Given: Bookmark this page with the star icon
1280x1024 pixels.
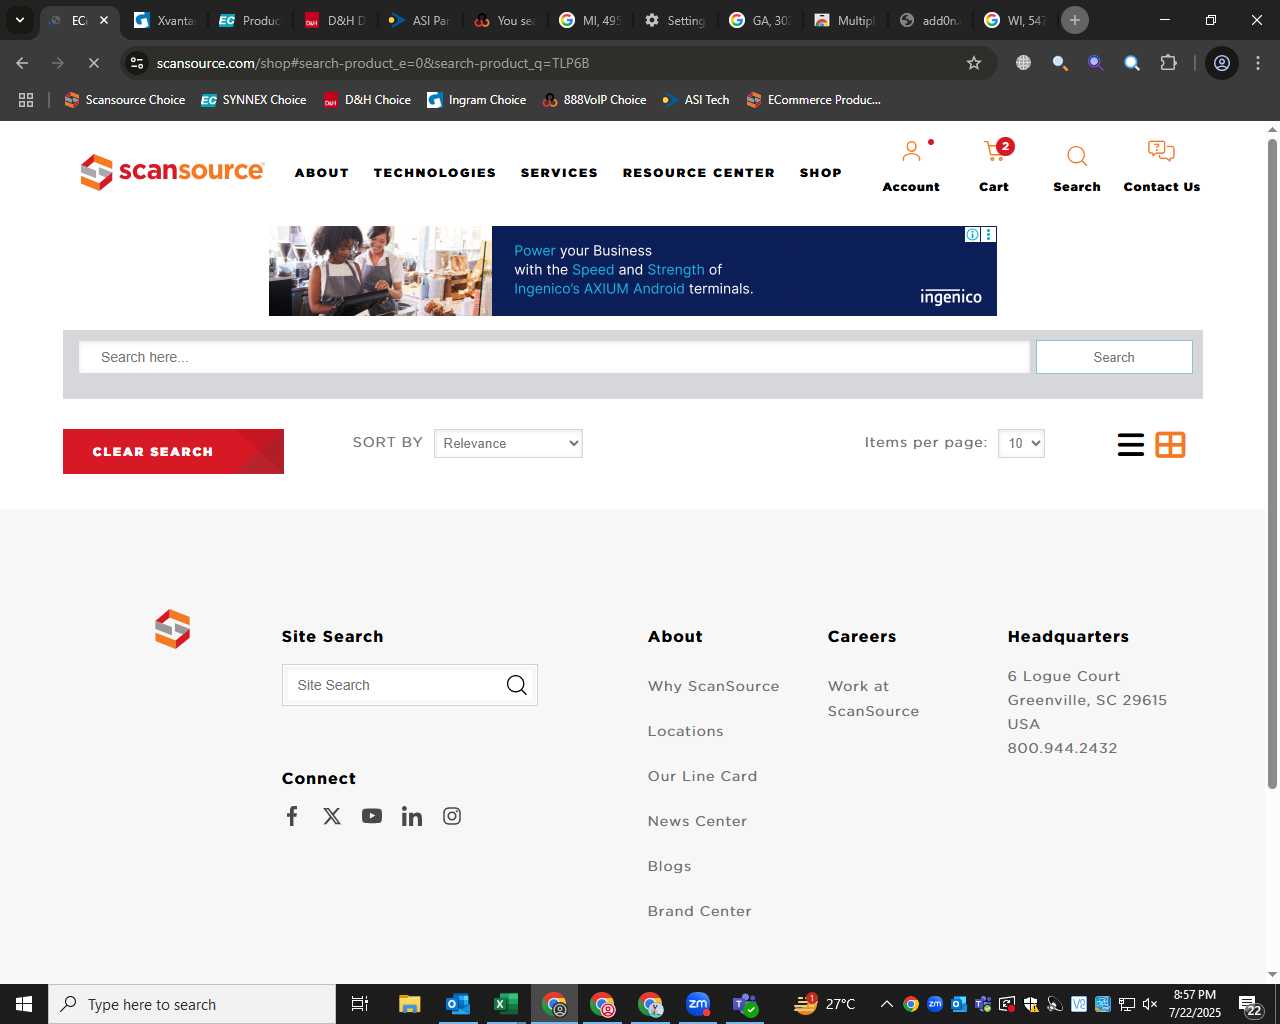Looking at the screenshot, I should 974,63.
